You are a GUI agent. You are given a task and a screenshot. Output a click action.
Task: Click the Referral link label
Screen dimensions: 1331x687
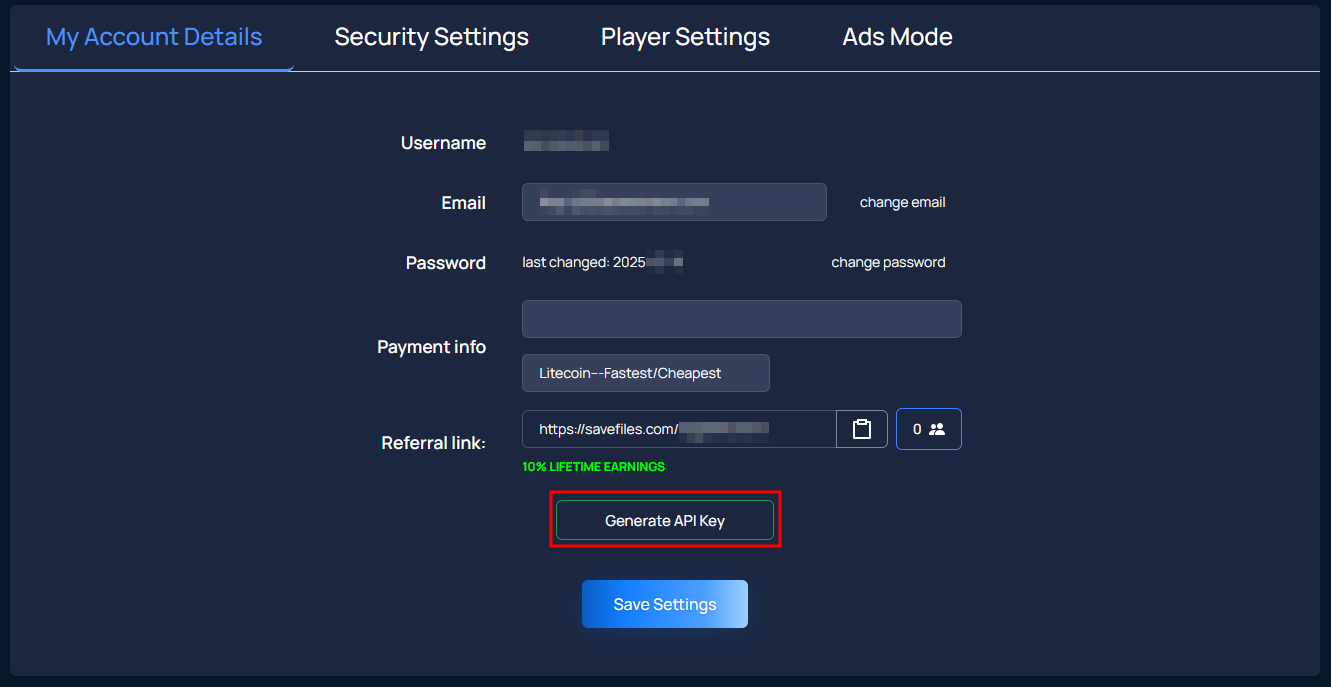coord(433,442)
